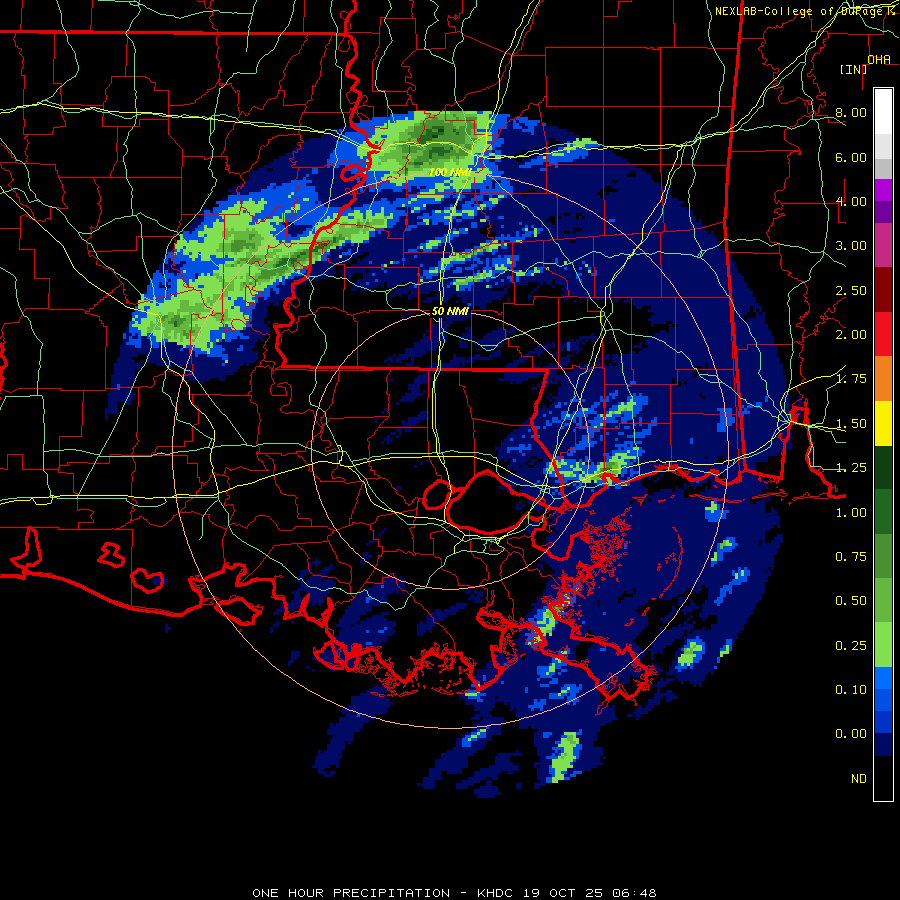
Task: Pick the white swatch at top of legend
Action: [x=883, y=111]
